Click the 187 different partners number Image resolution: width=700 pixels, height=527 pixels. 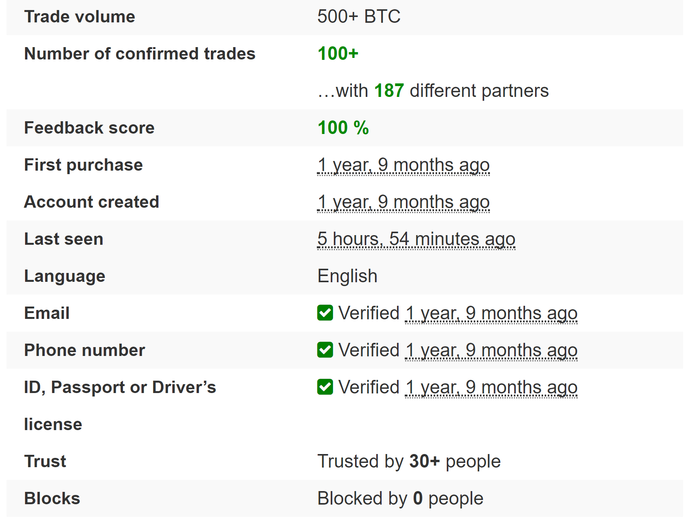click(389, 91)
